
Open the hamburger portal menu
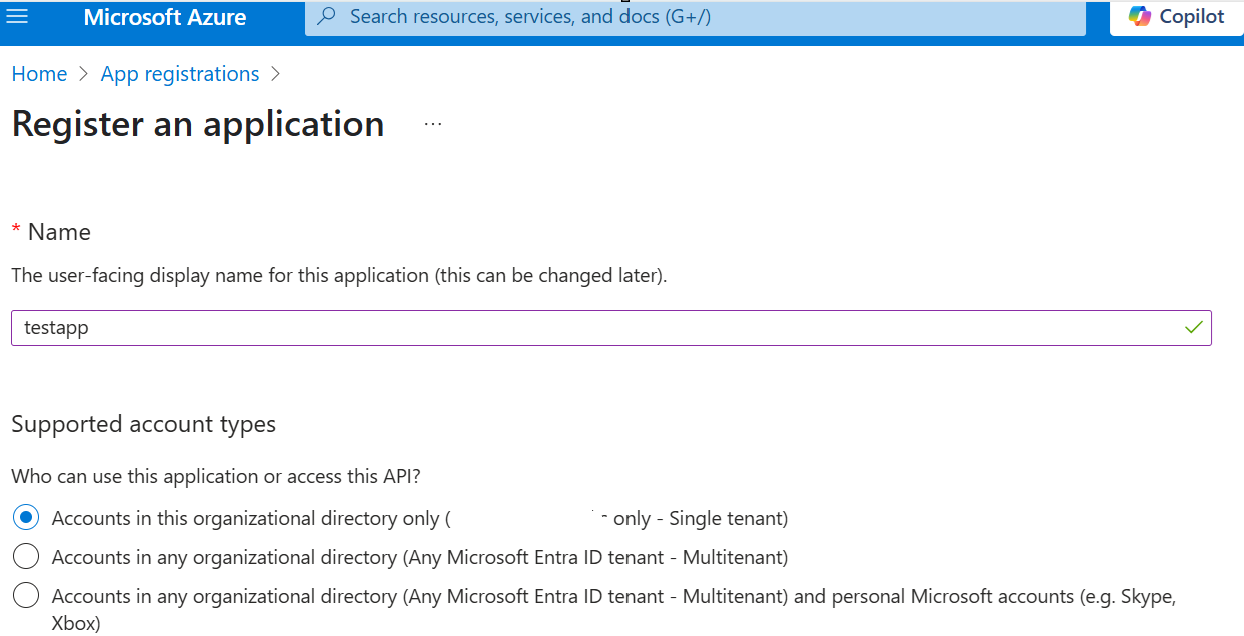pyautogui.click(x=18, y=17)
